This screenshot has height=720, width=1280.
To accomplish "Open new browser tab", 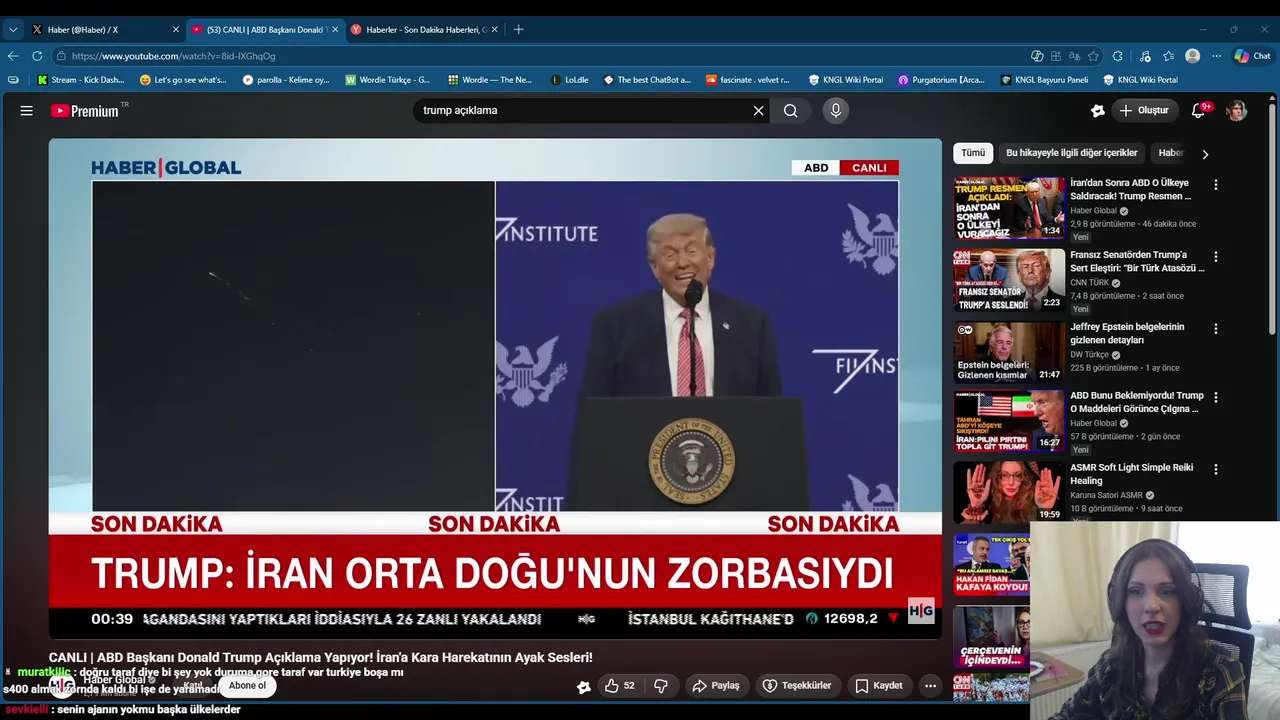I will coord(518,30).
